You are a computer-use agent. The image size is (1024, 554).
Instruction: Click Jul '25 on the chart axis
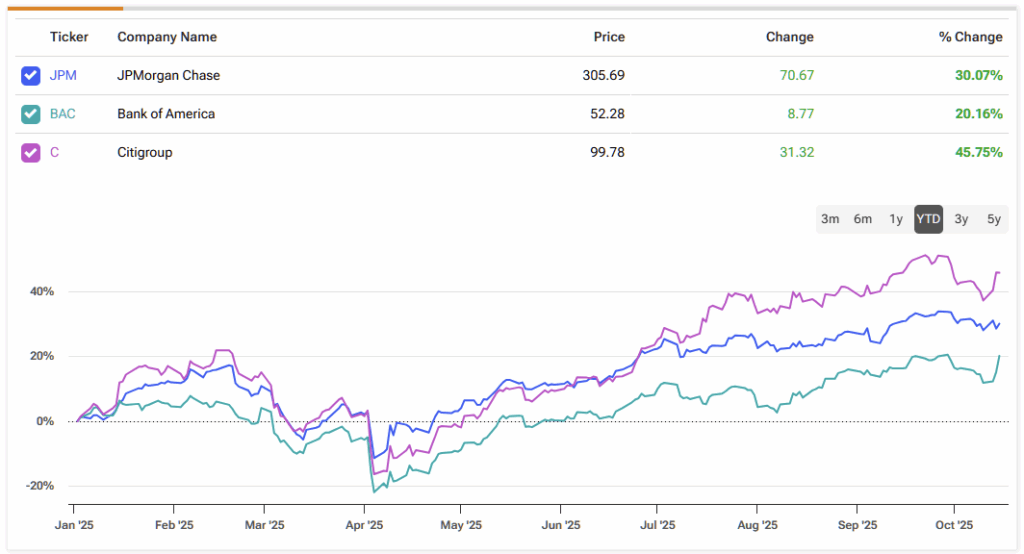pyautogui.click(x=658, y=524)
